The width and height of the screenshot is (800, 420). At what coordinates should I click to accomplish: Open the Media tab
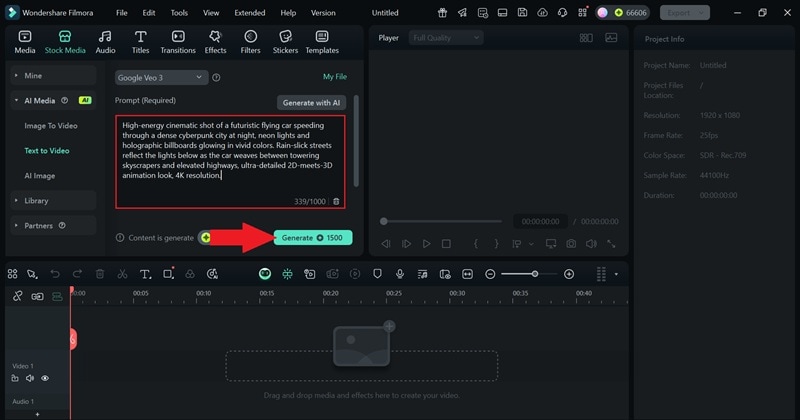24,42
